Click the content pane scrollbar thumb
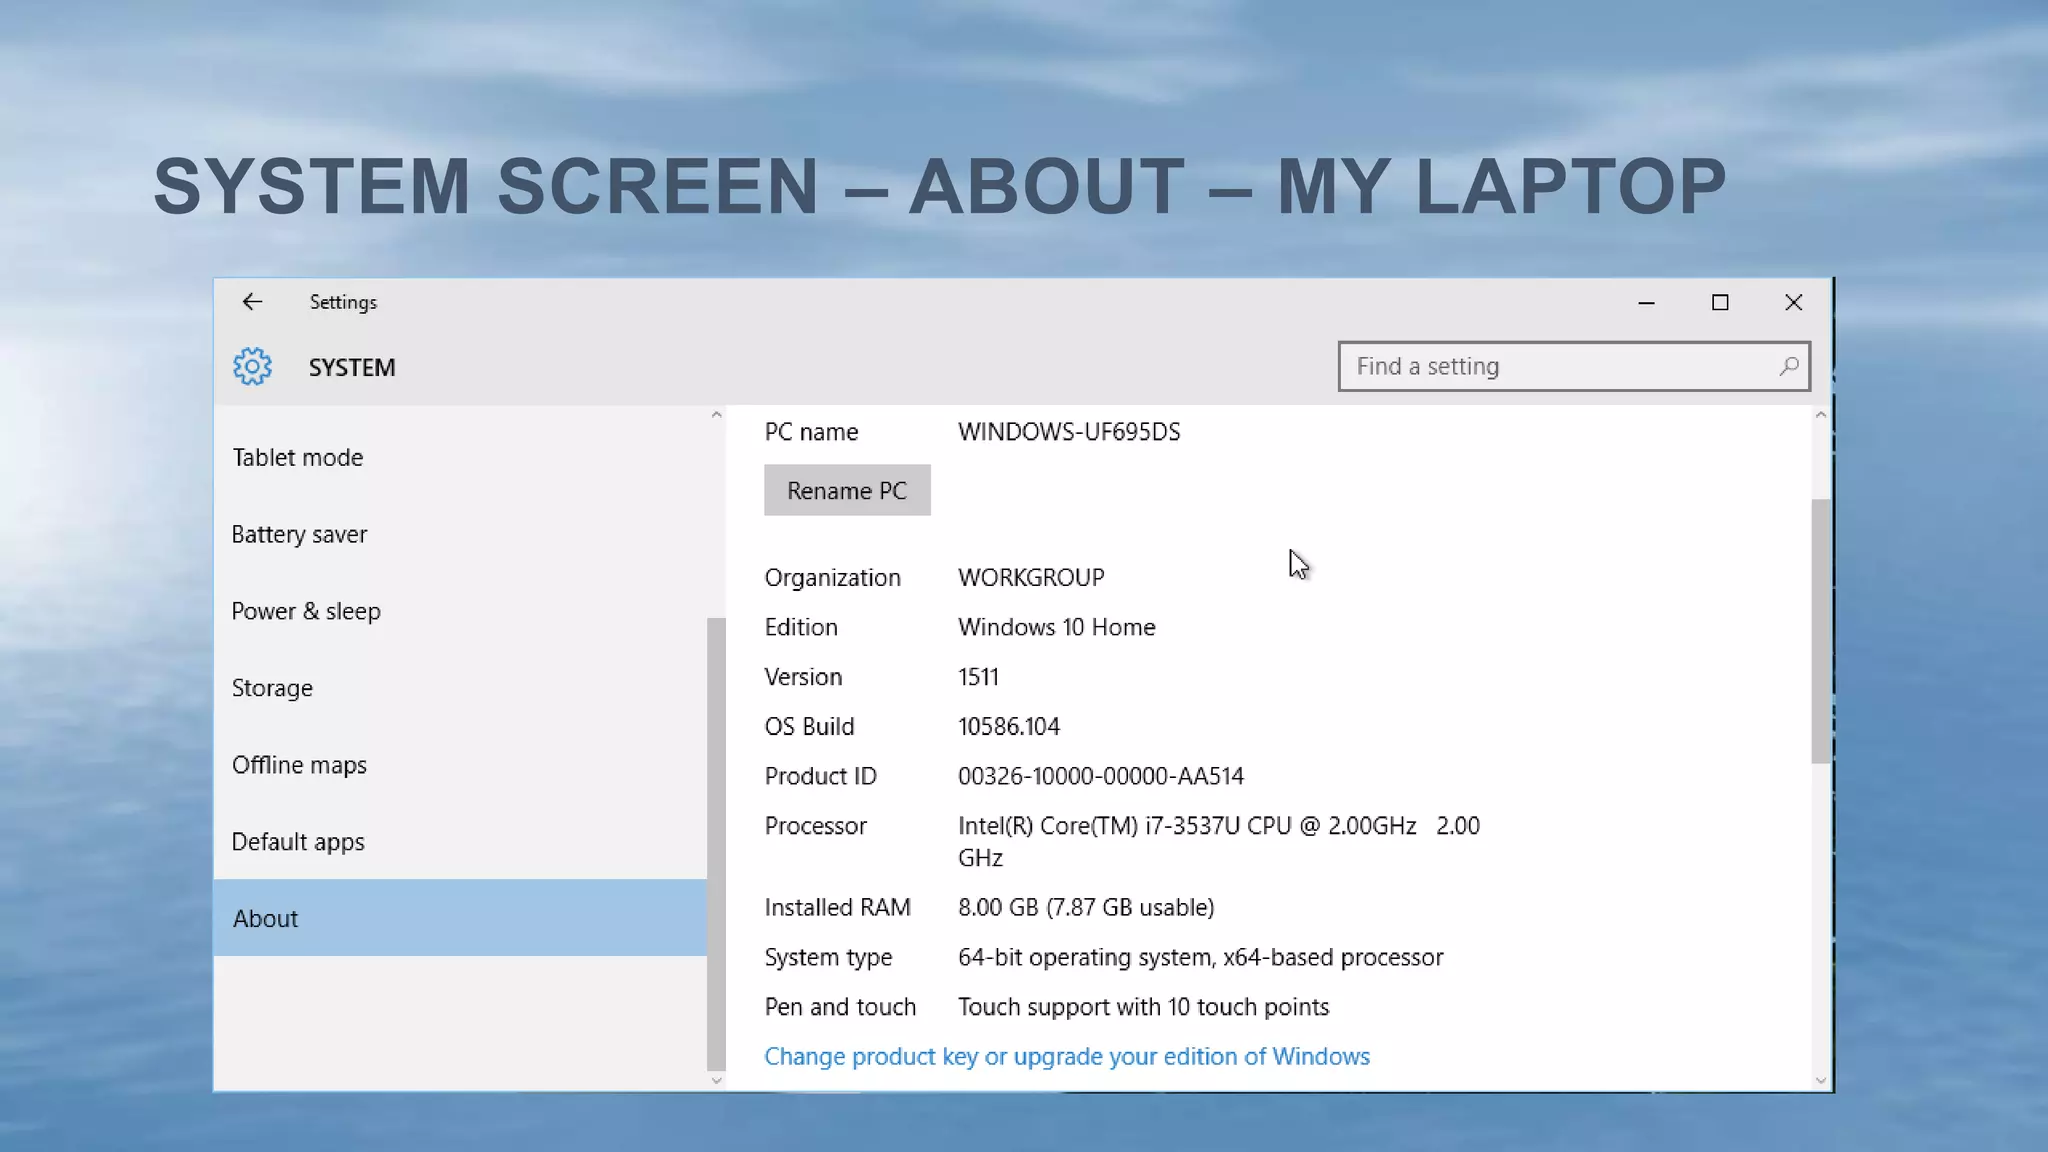Screen dimensions: 2048x1152 click(x=1821, y=632)
